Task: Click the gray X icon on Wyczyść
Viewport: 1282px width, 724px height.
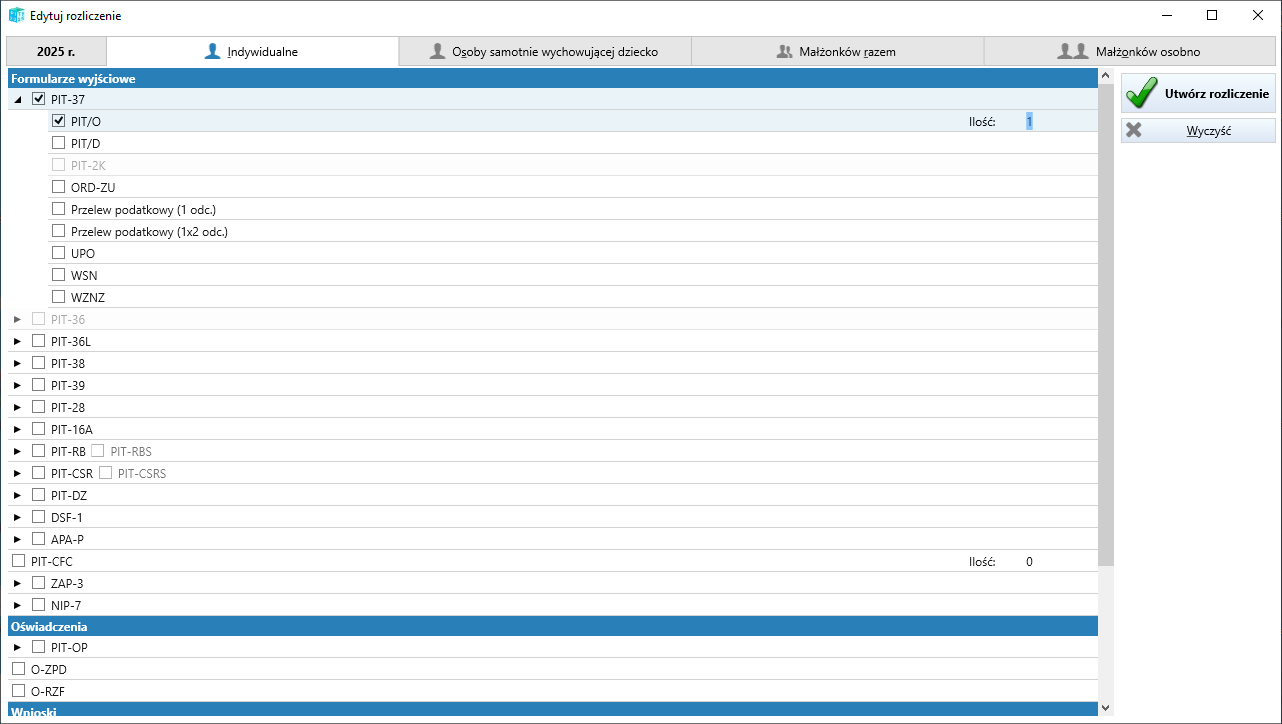Action: click(x=1134, y=130)
